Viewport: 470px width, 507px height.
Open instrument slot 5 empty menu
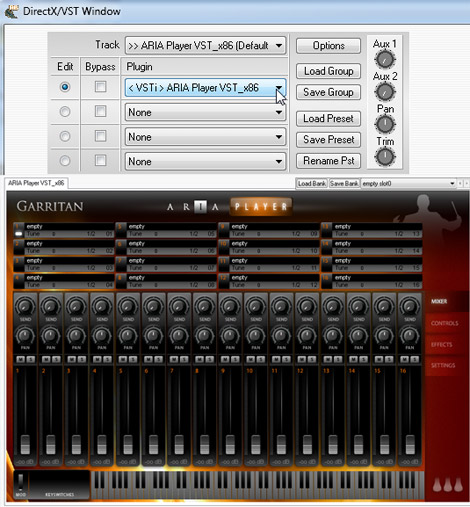point(171,226)
